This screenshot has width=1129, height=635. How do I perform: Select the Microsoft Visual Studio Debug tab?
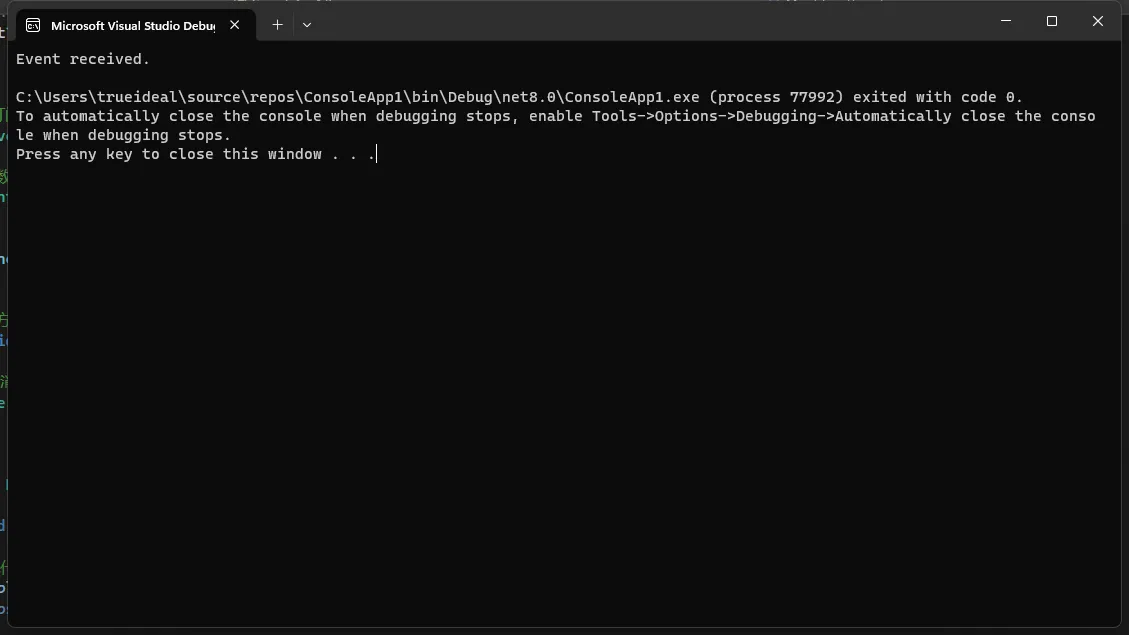pyautogui.click(x=135, y=25)
